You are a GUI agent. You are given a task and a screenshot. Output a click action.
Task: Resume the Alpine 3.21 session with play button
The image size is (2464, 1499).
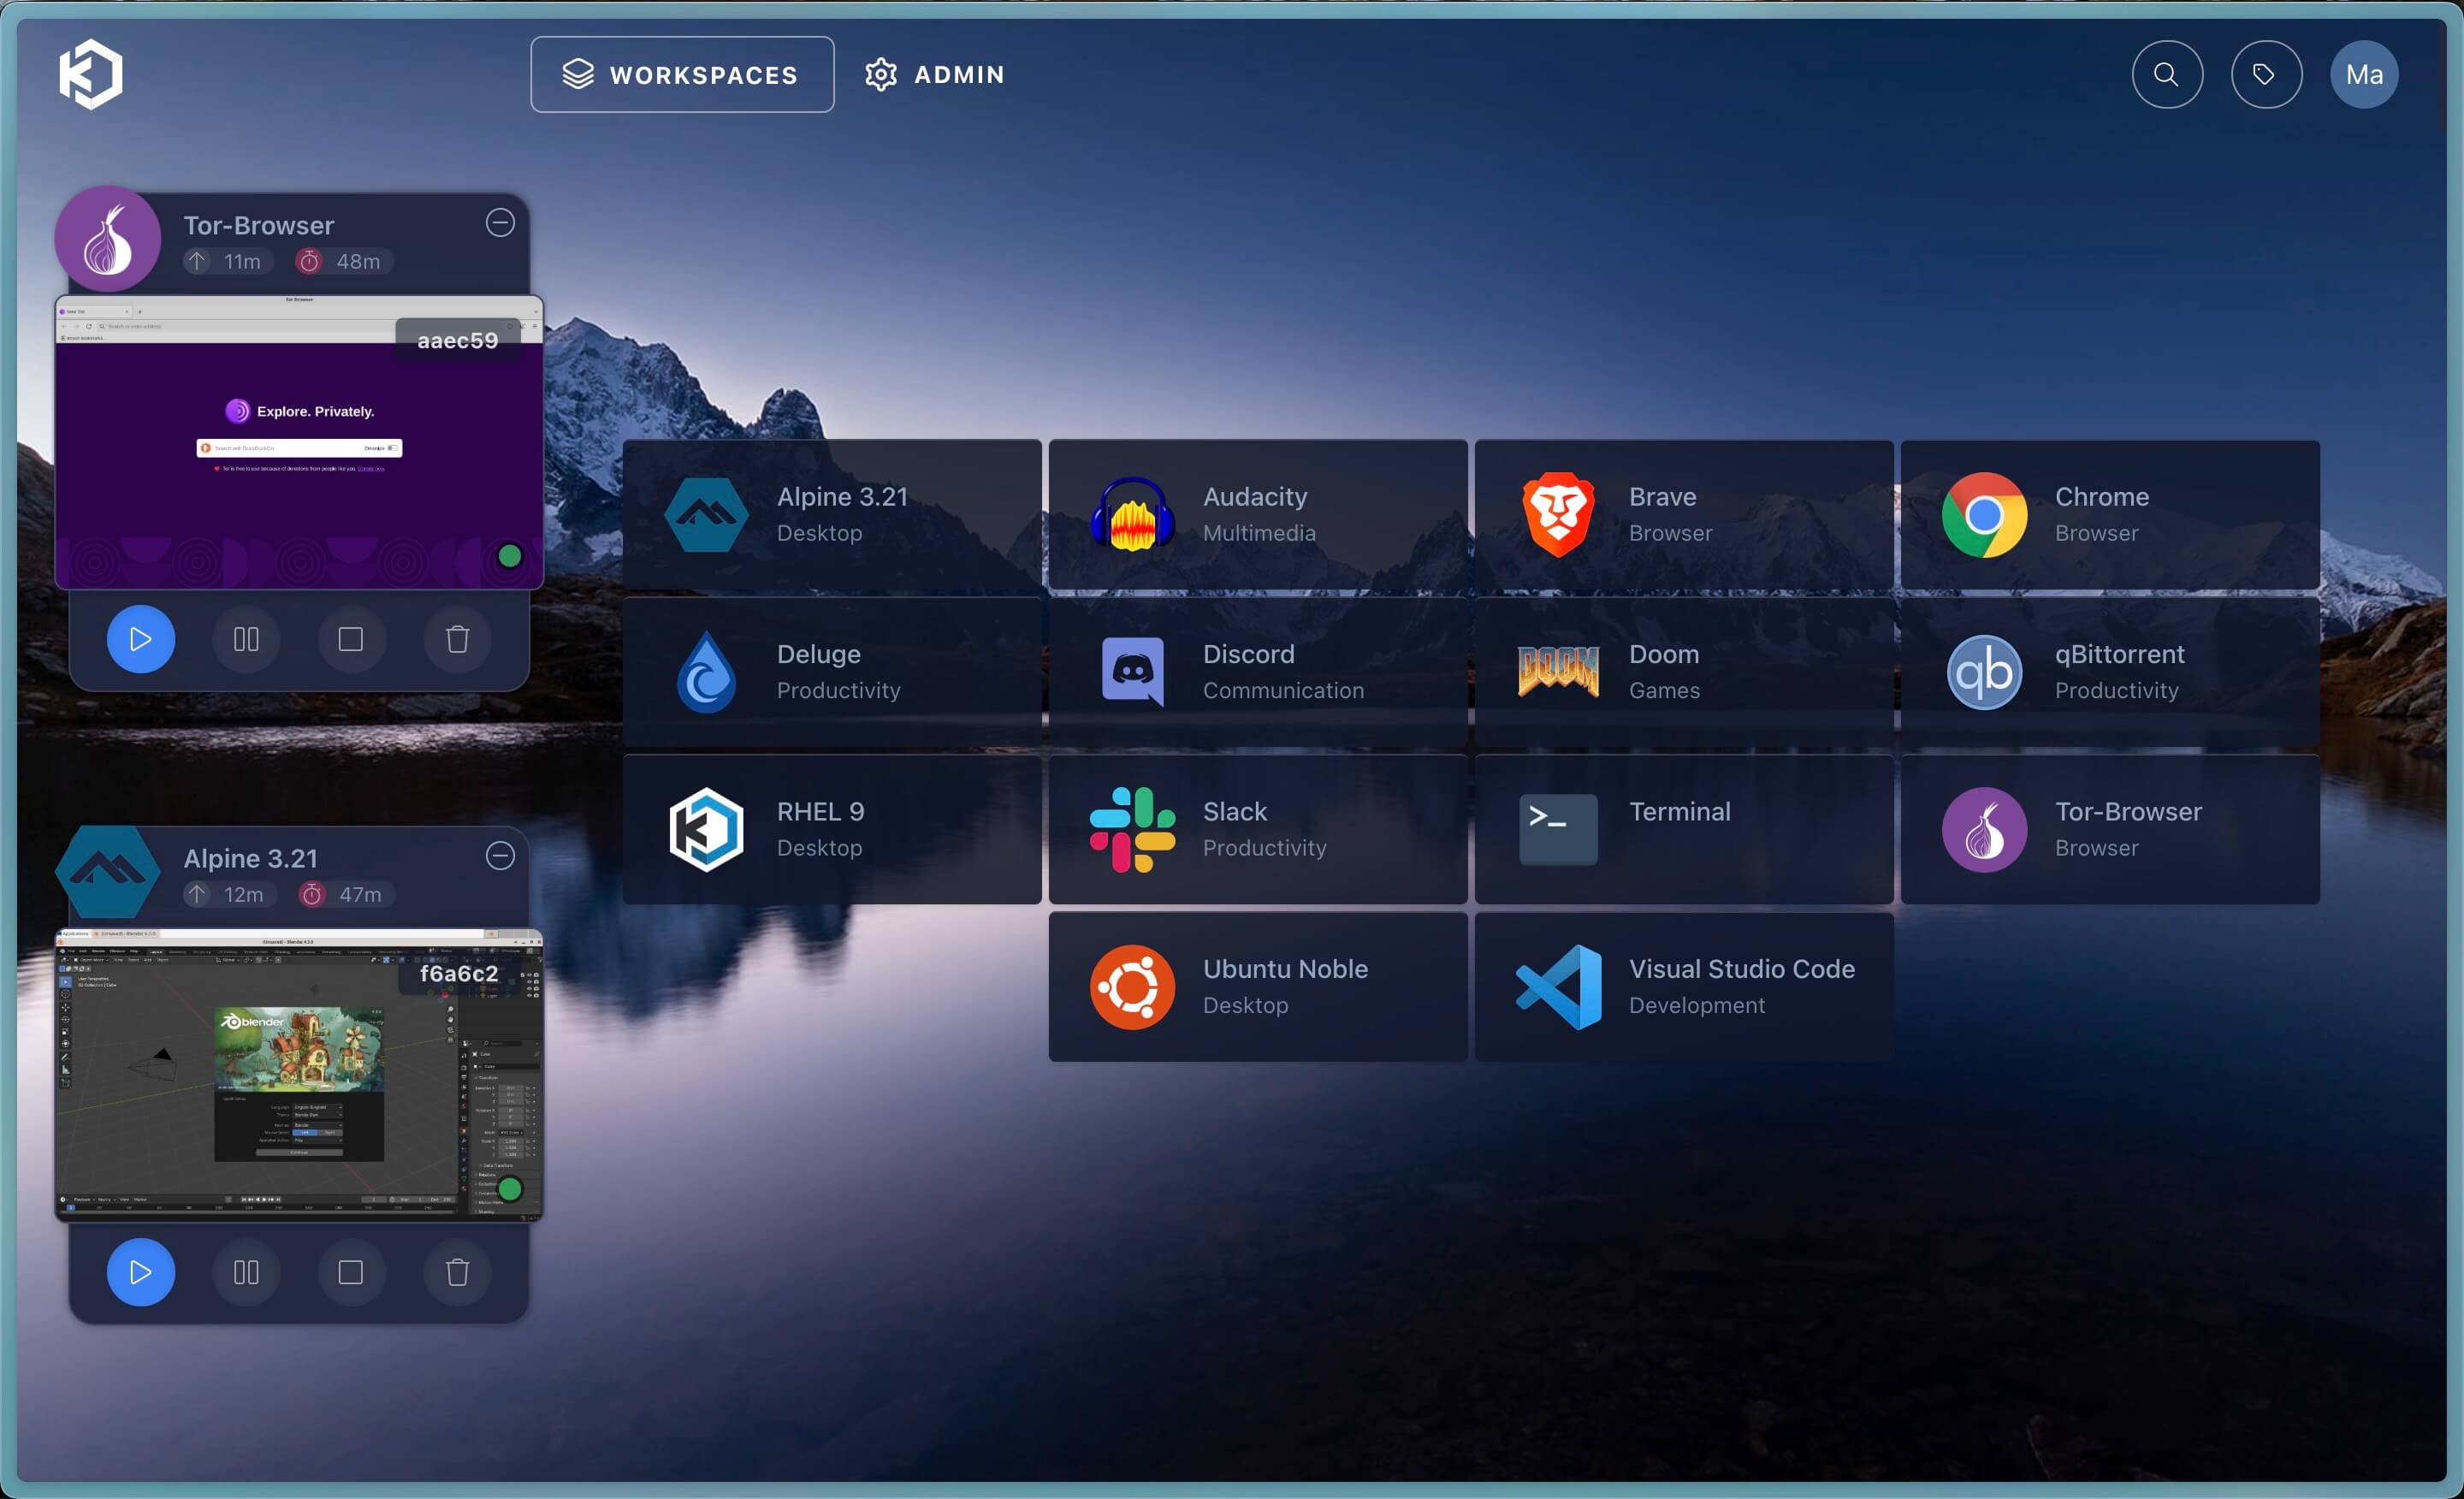click(141, 1272)
